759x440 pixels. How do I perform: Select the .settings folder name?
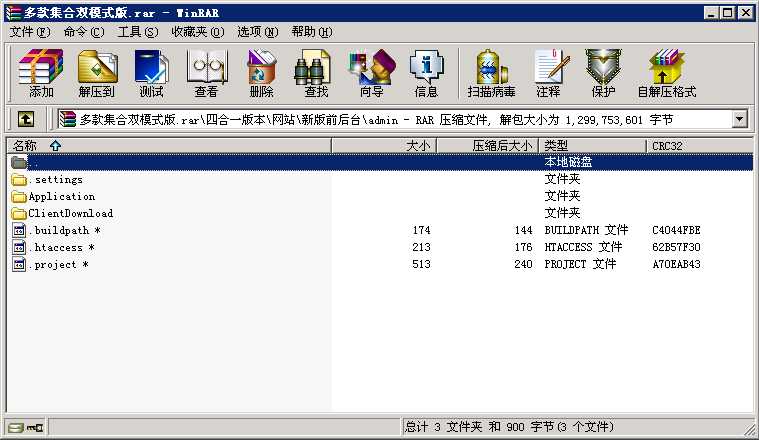point(56,180)
